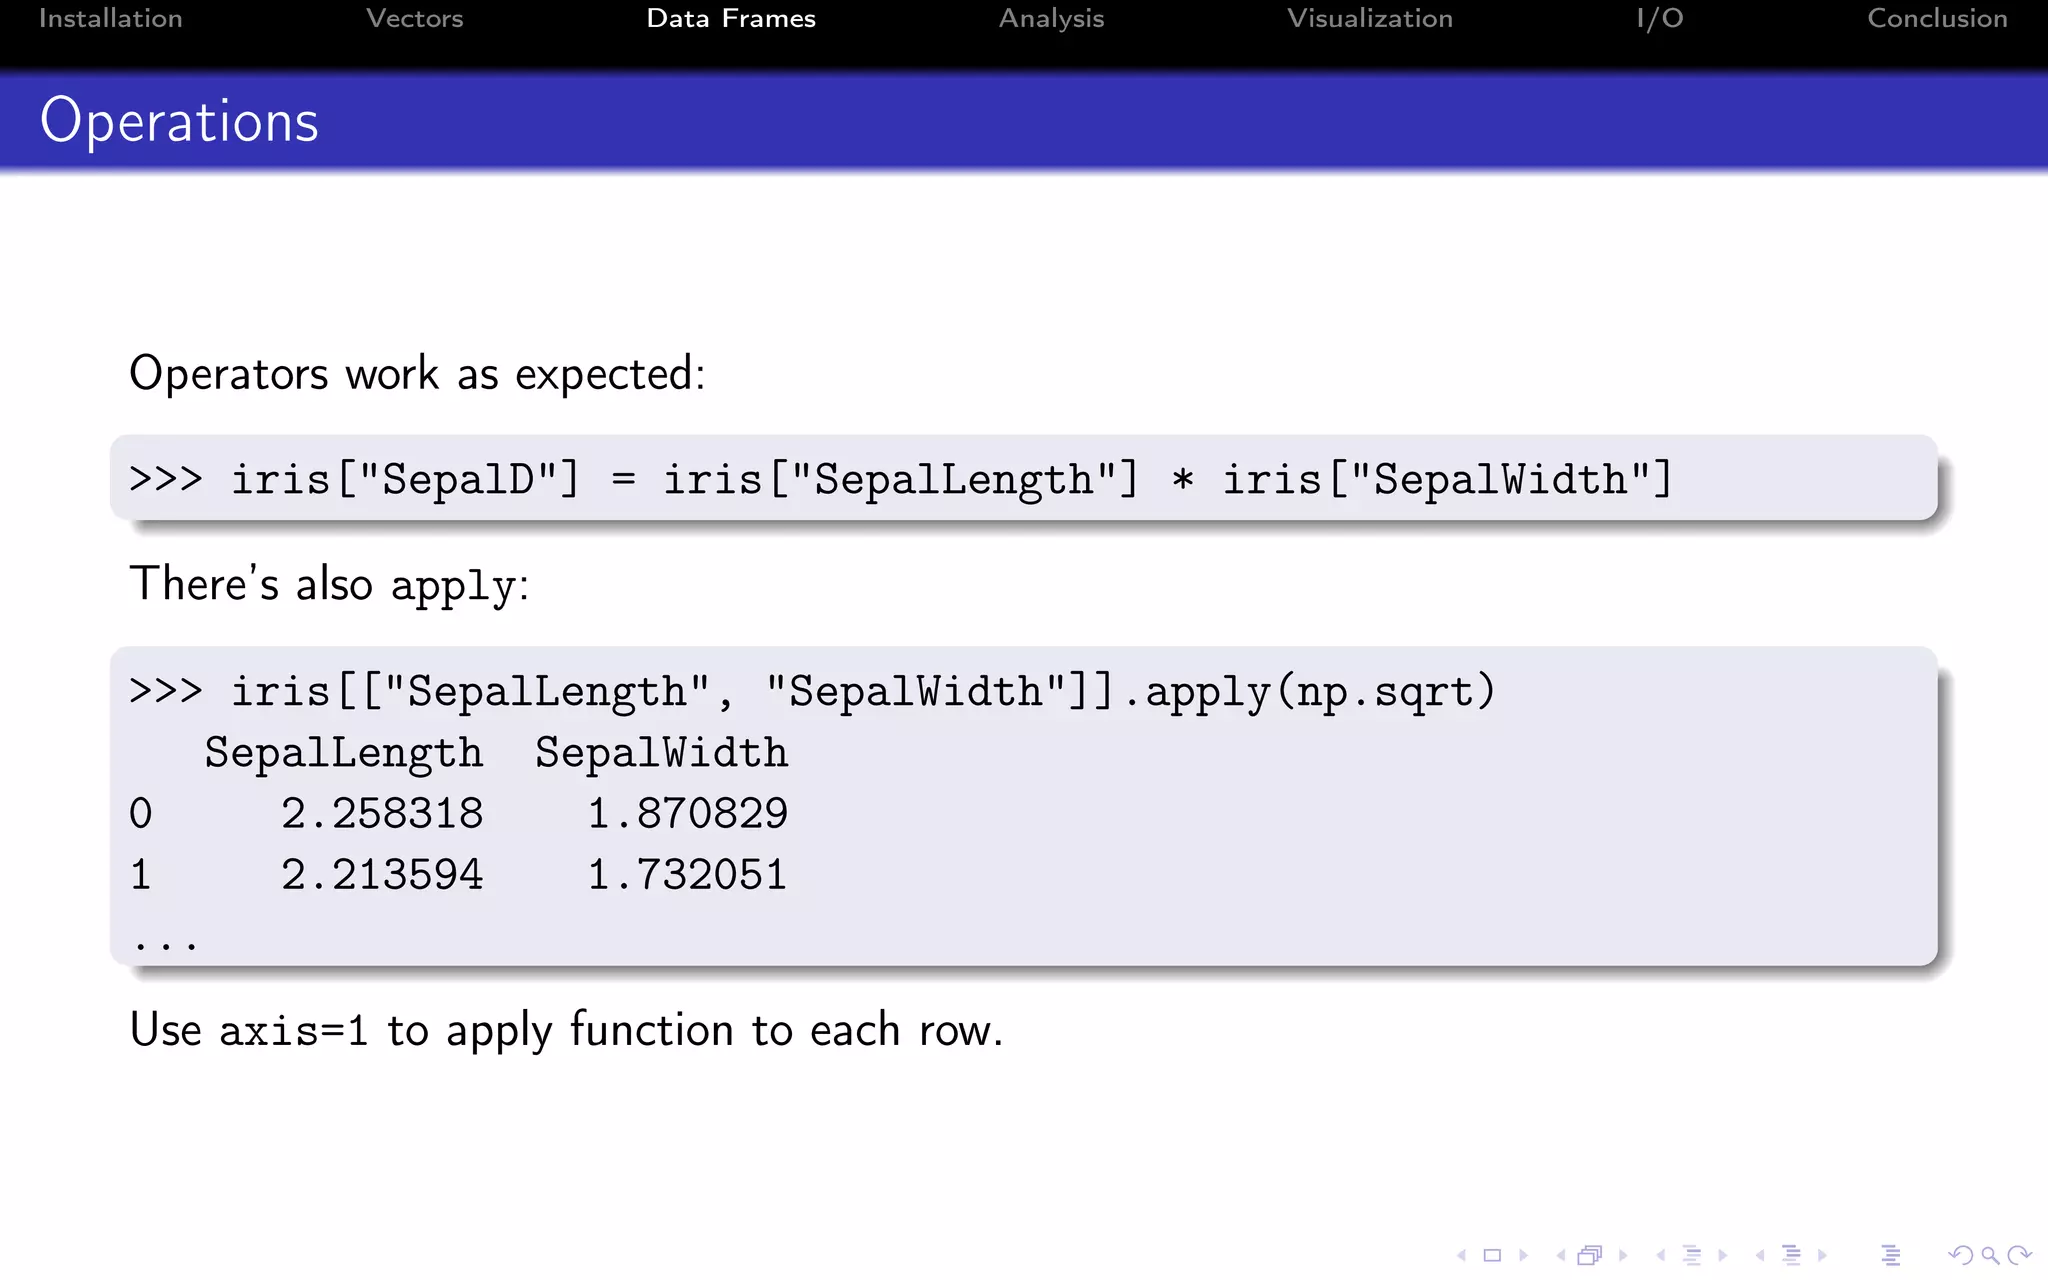
Task: Click the go forward curved arrow icon
Action: point(2019,1255)
